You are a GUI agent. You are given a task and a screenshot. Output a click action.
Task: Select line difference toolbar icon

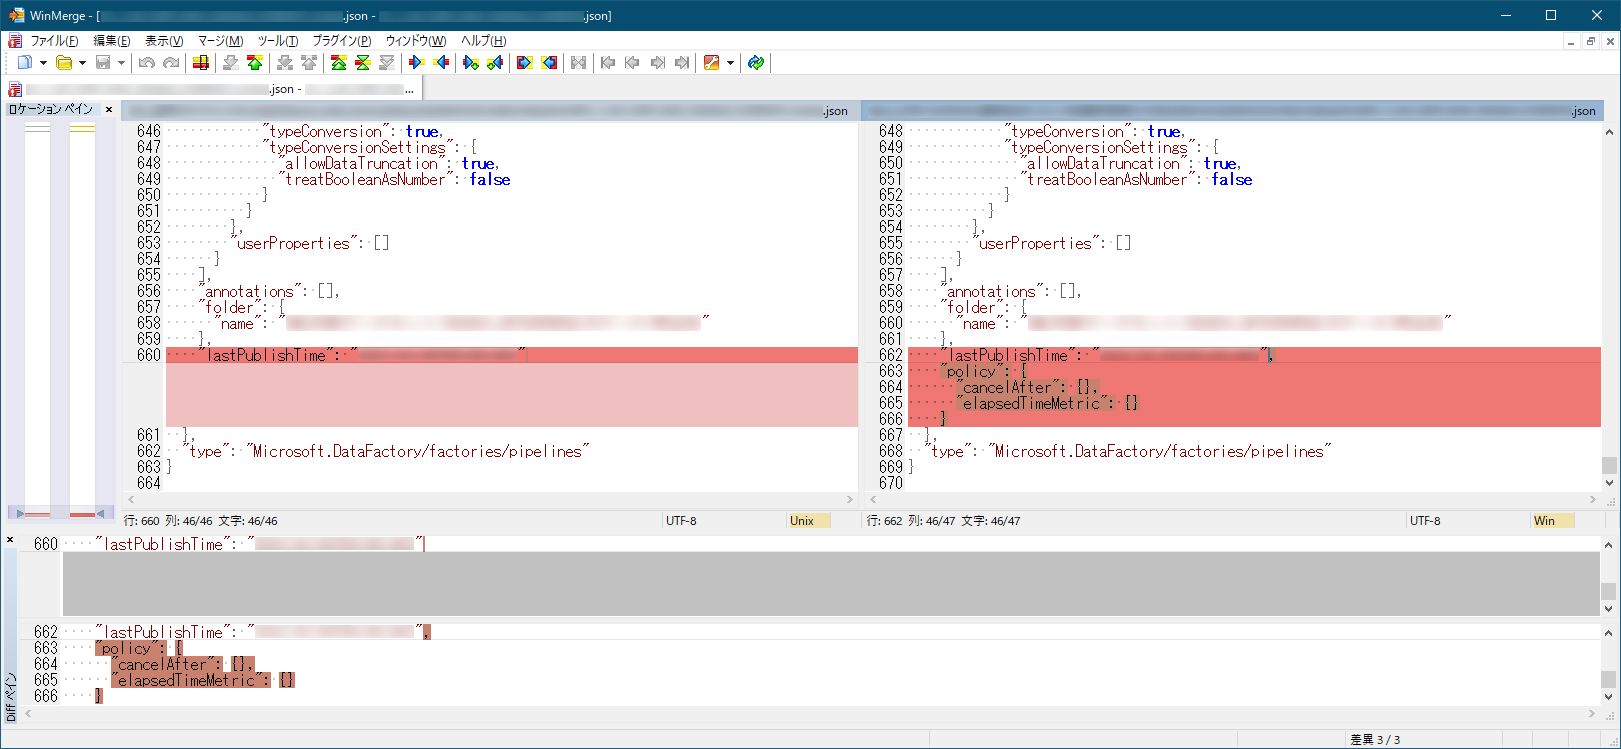click(x=201, y=63)
